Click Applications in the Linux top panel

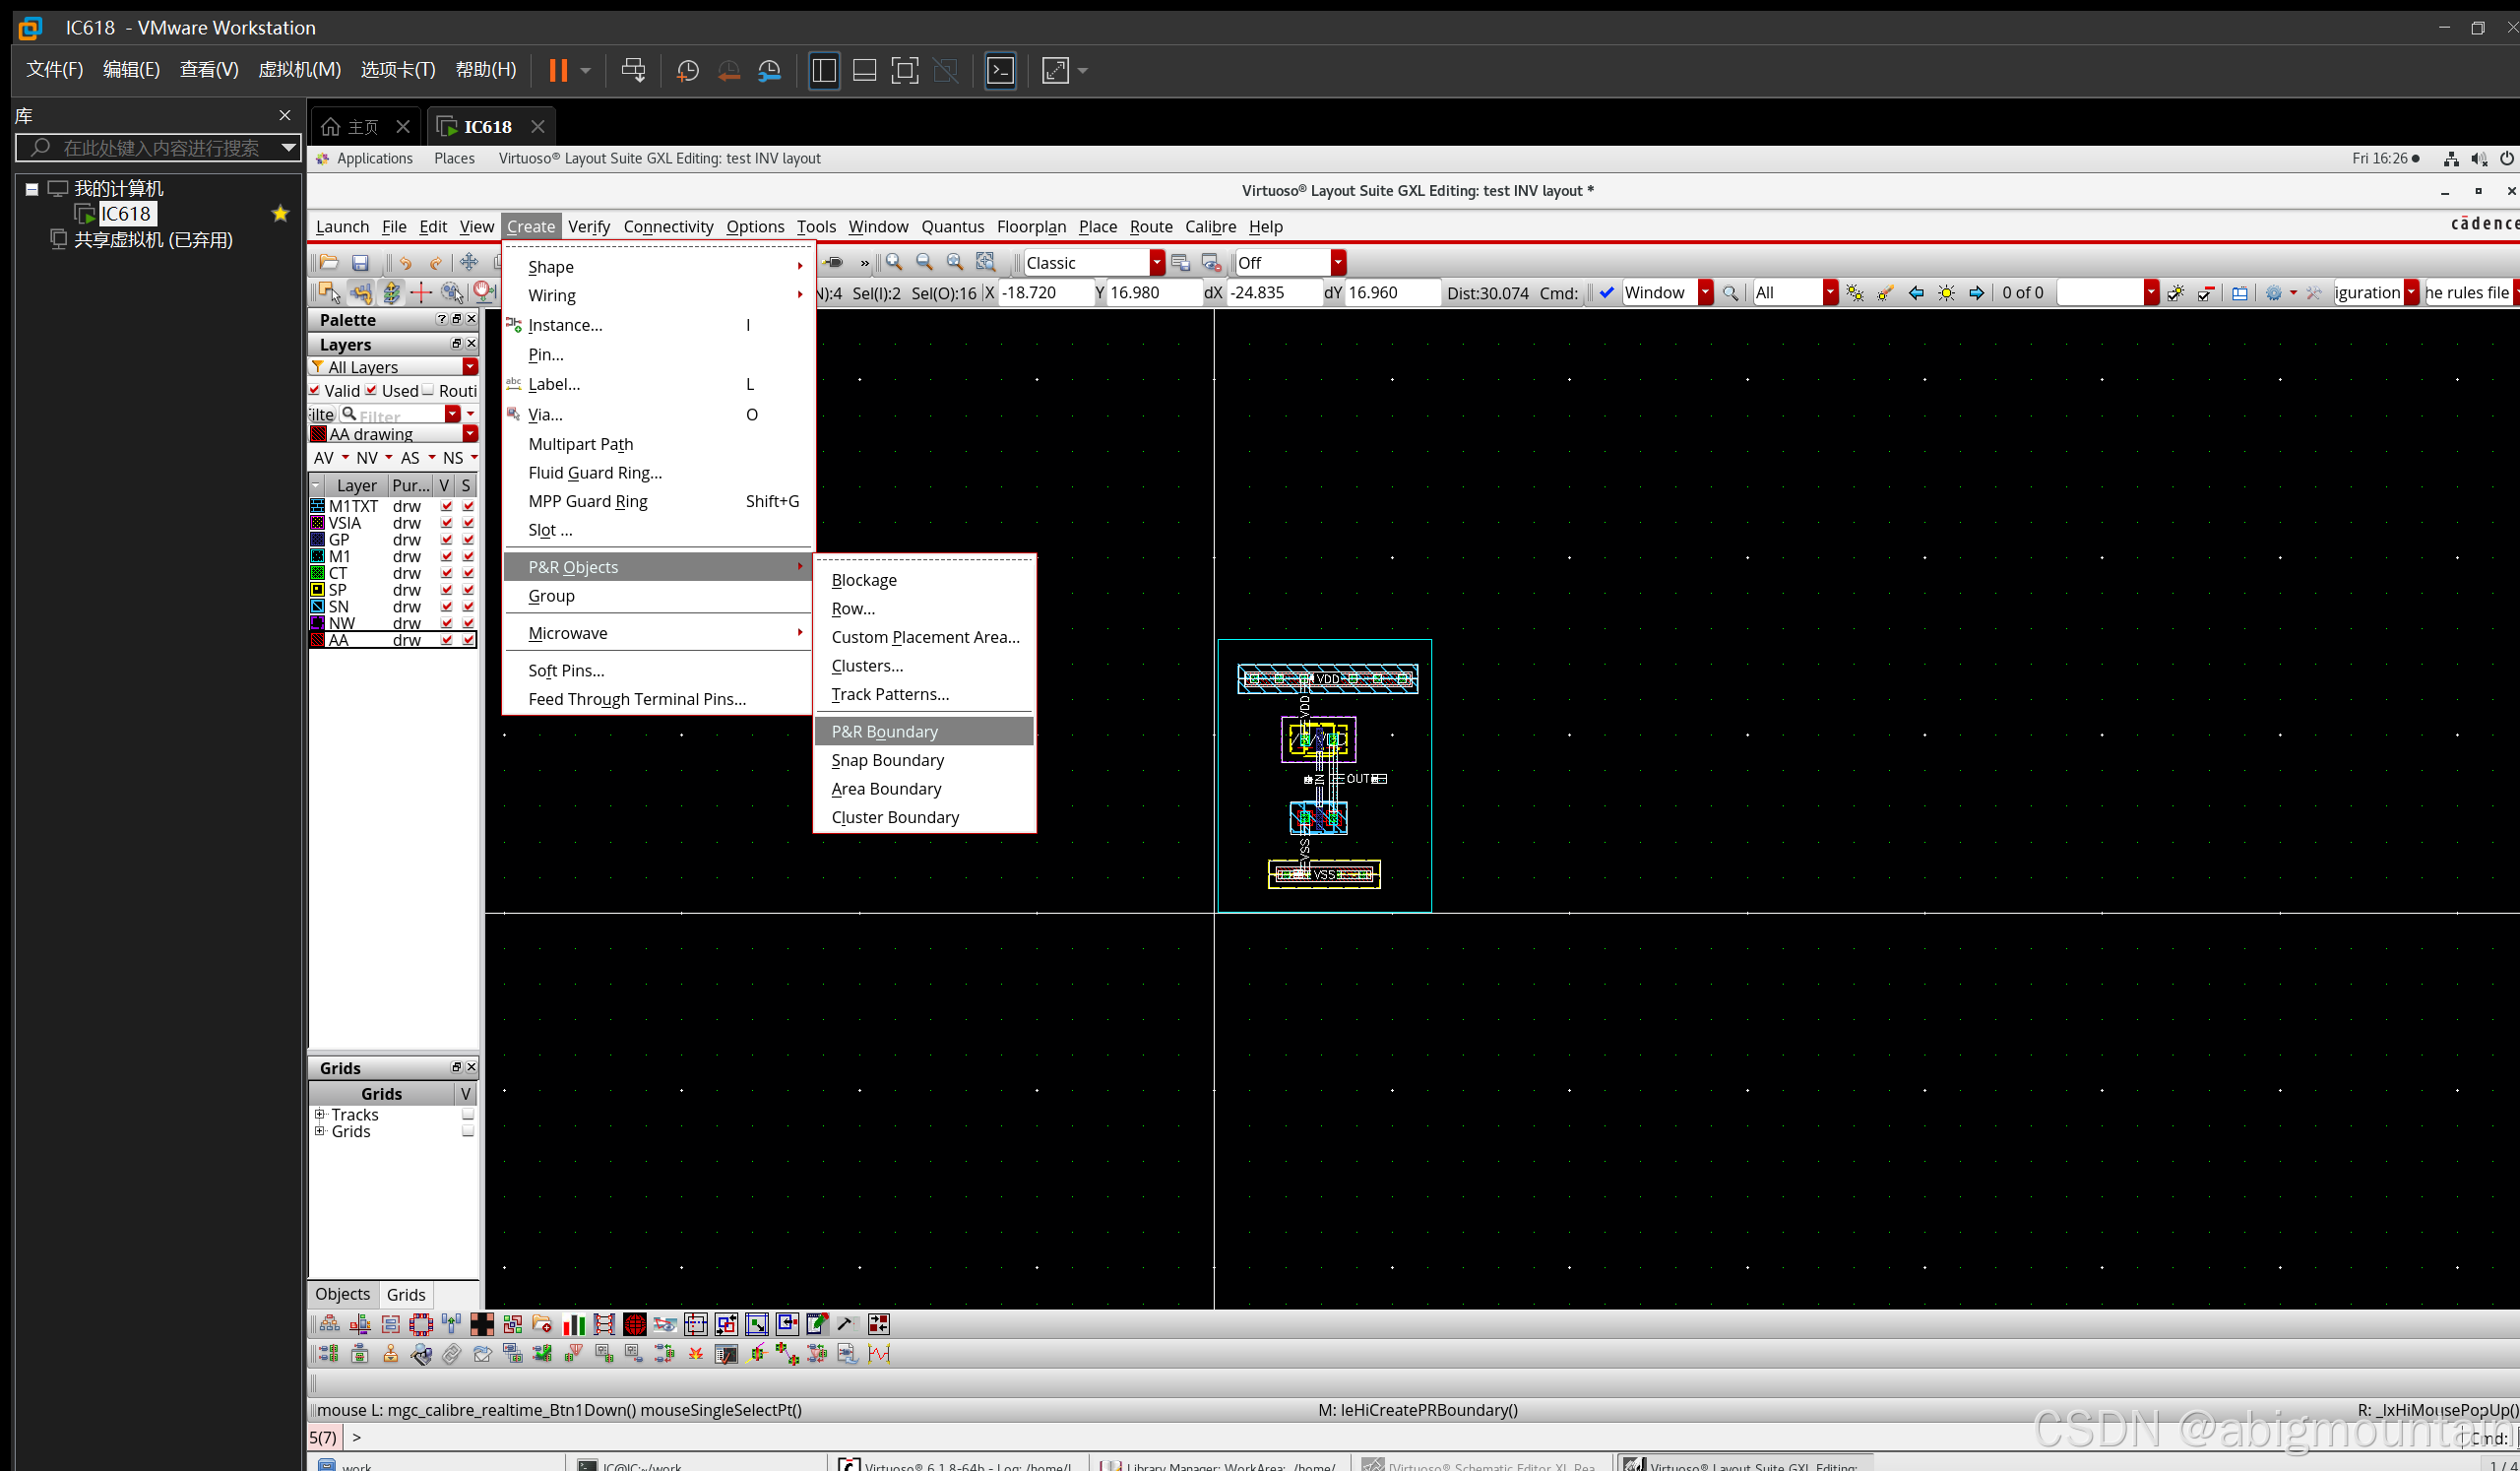375,158
